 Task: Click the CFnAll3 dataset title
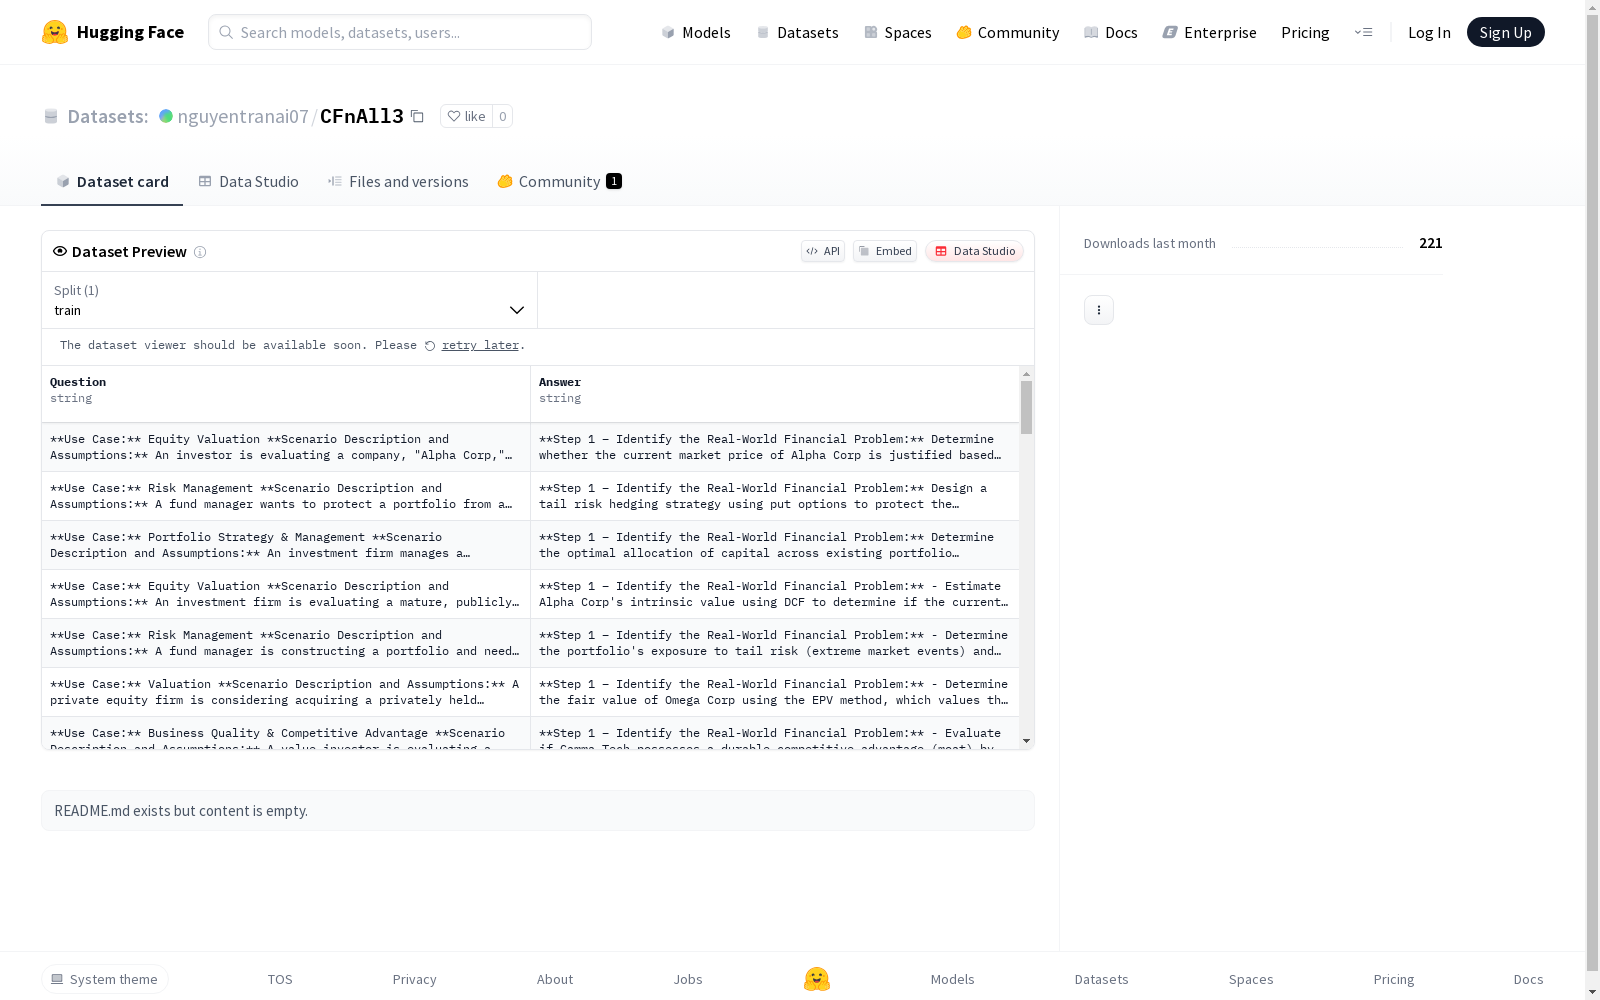[362, 116]
